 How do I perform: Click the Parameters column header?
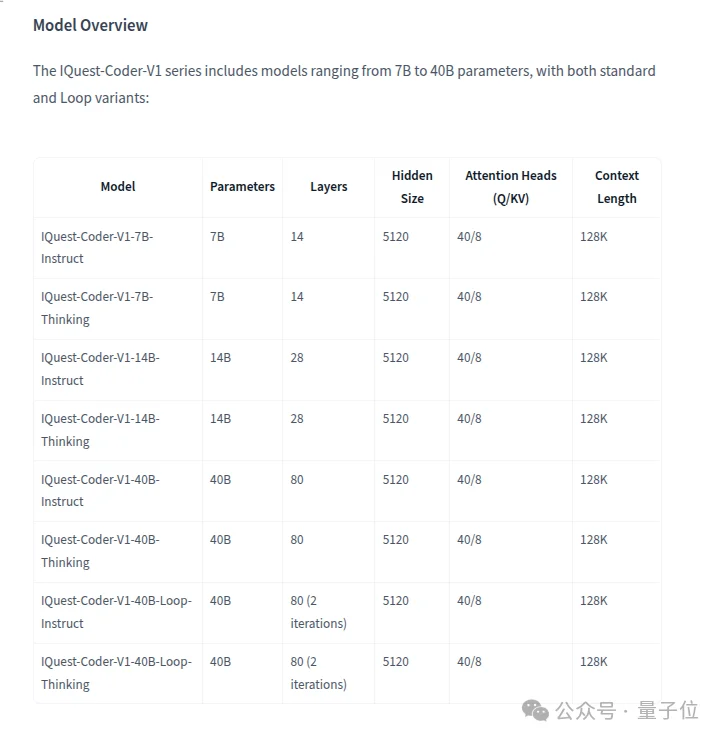tap(242, 187)
